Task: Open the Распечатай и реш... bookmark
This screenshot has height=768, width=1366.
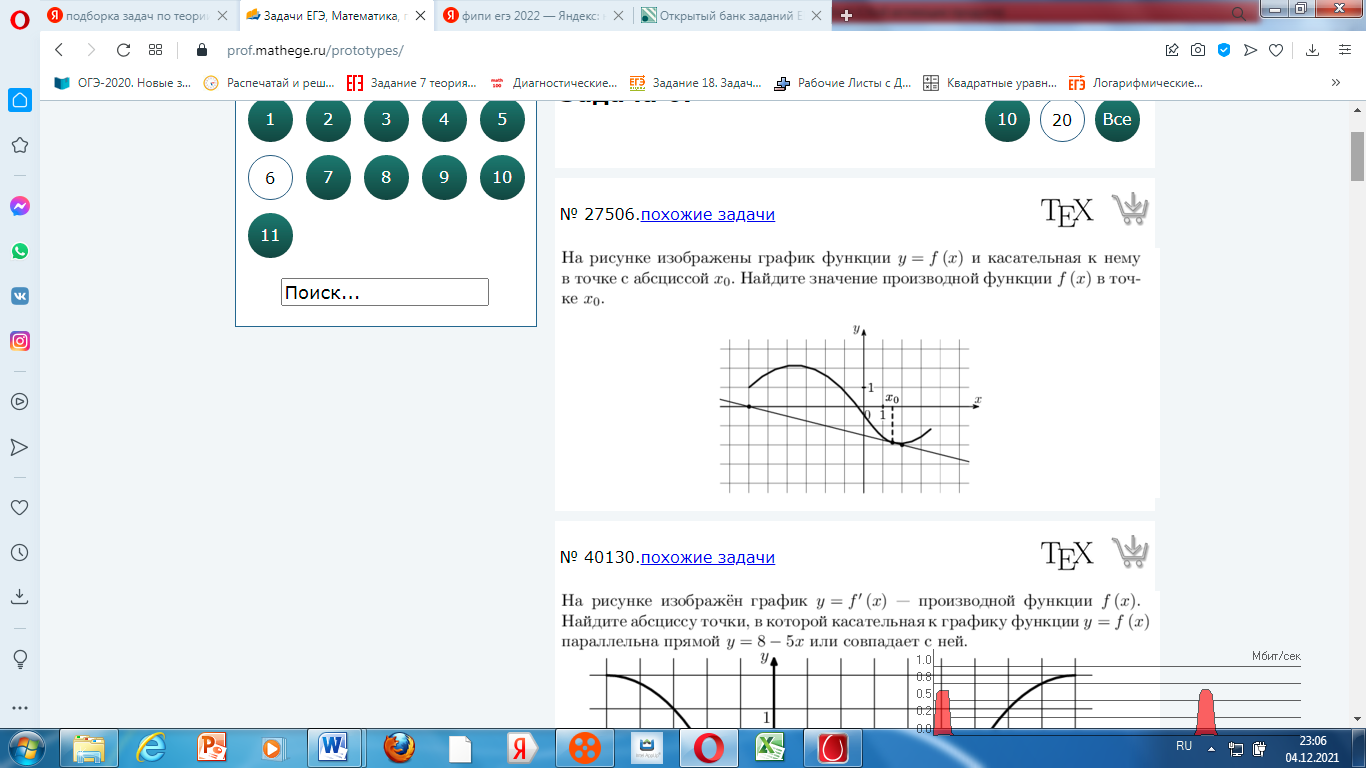Action: tap(269, 83)
